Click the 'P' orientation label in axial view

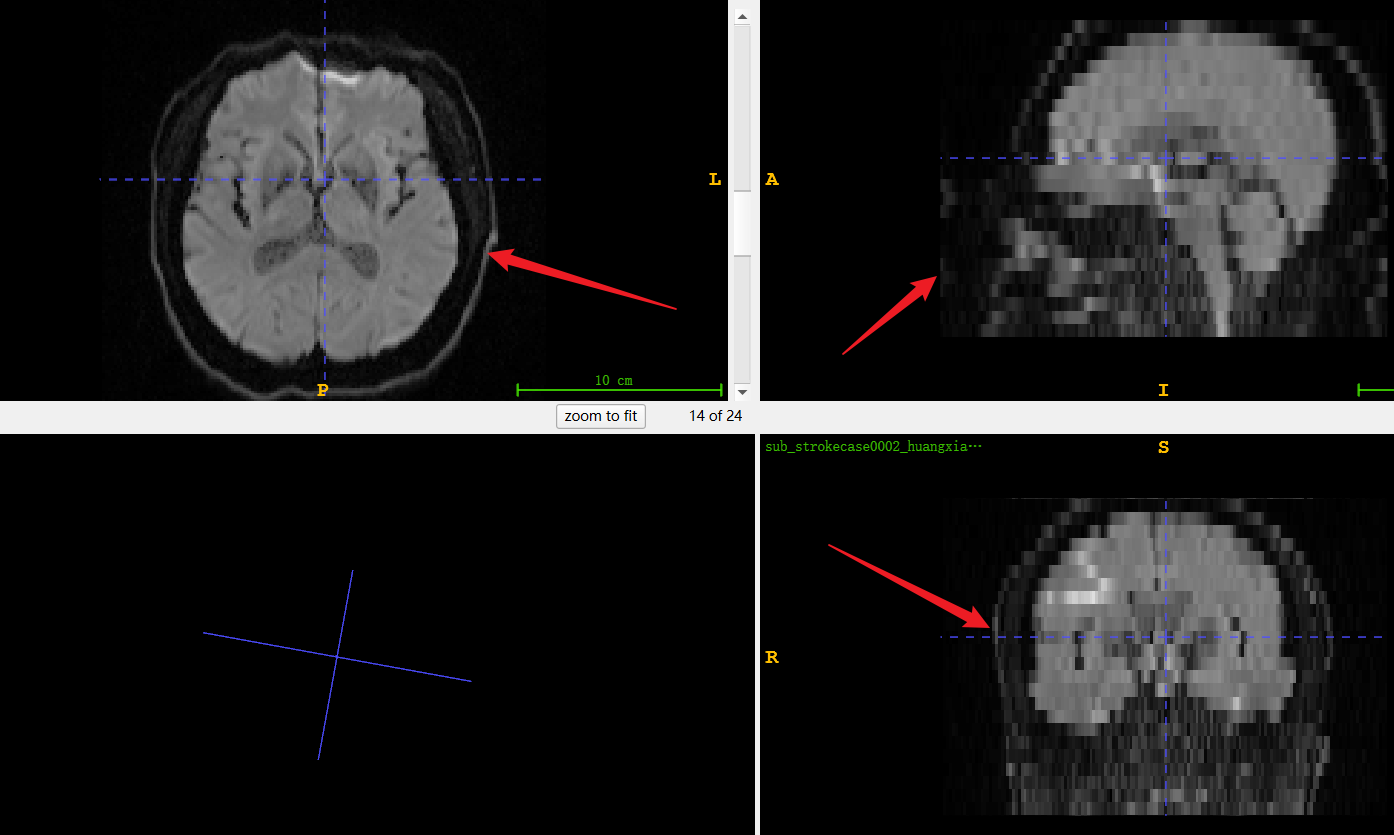[322, 390]
